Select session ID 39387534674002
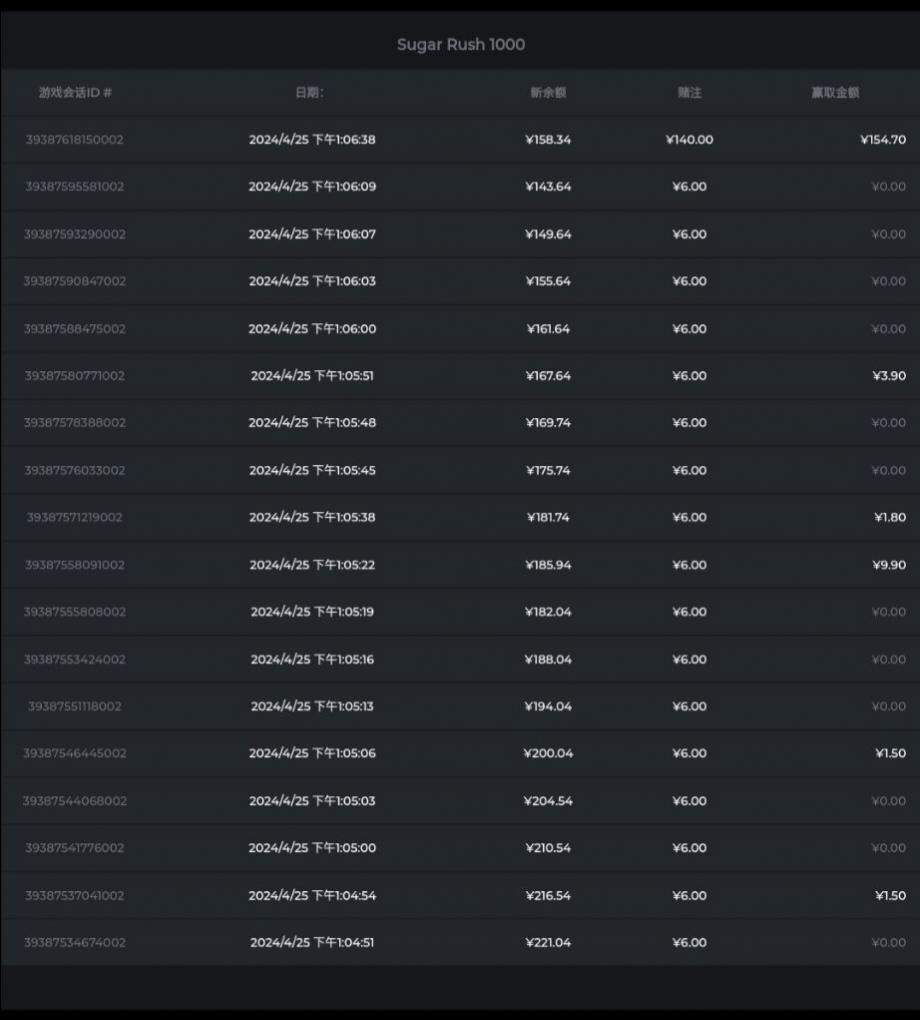Viewport: 920px width, 1020px height. pos(75,942)
